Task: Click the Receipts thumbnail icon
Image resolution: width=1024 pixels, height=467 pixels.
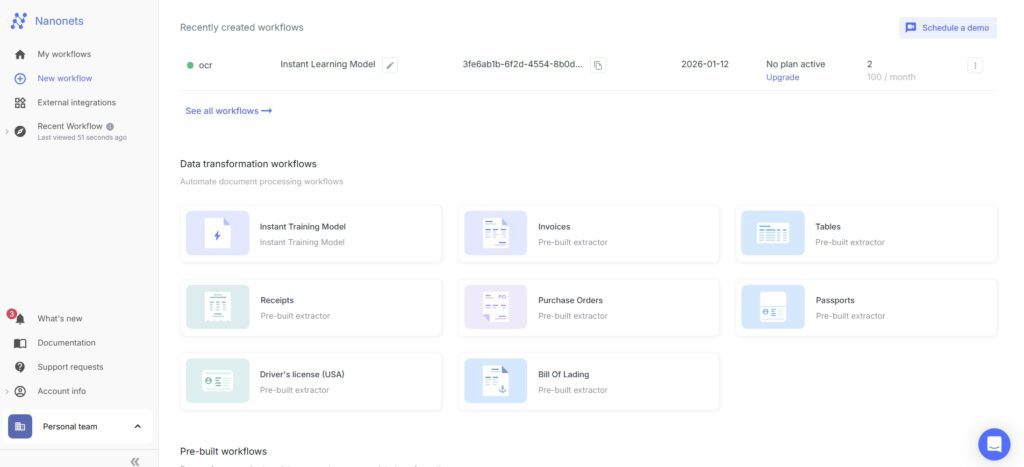Action: point(217,307)
